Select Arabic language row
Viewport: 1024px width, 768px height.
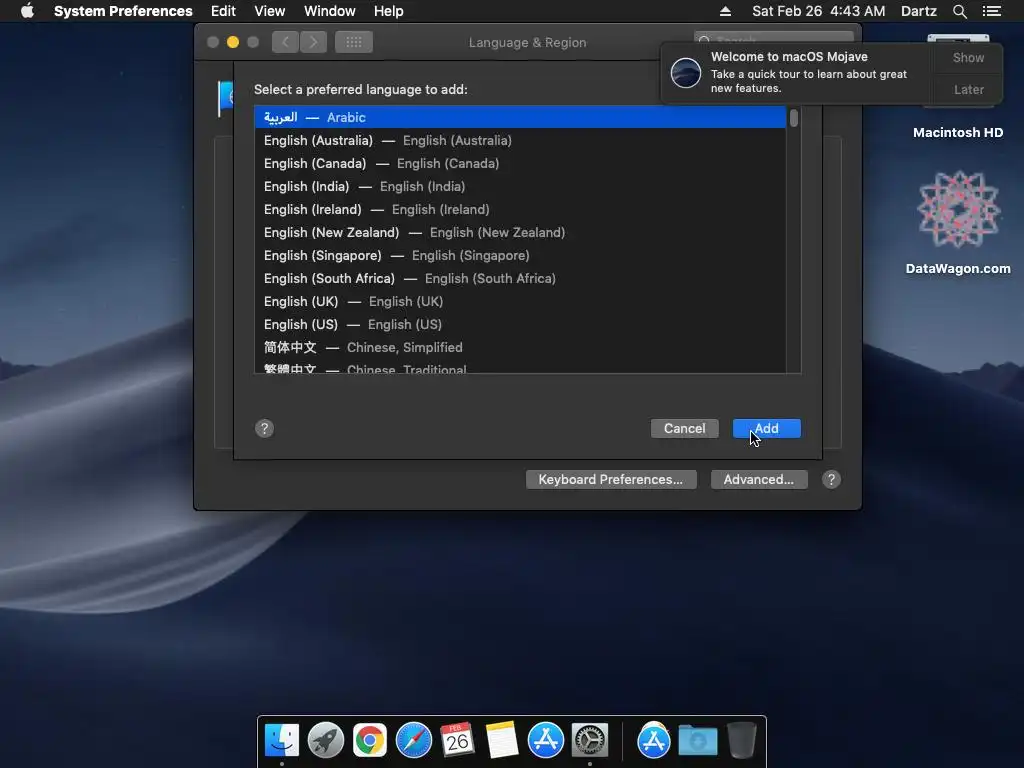tap(520, 118)
